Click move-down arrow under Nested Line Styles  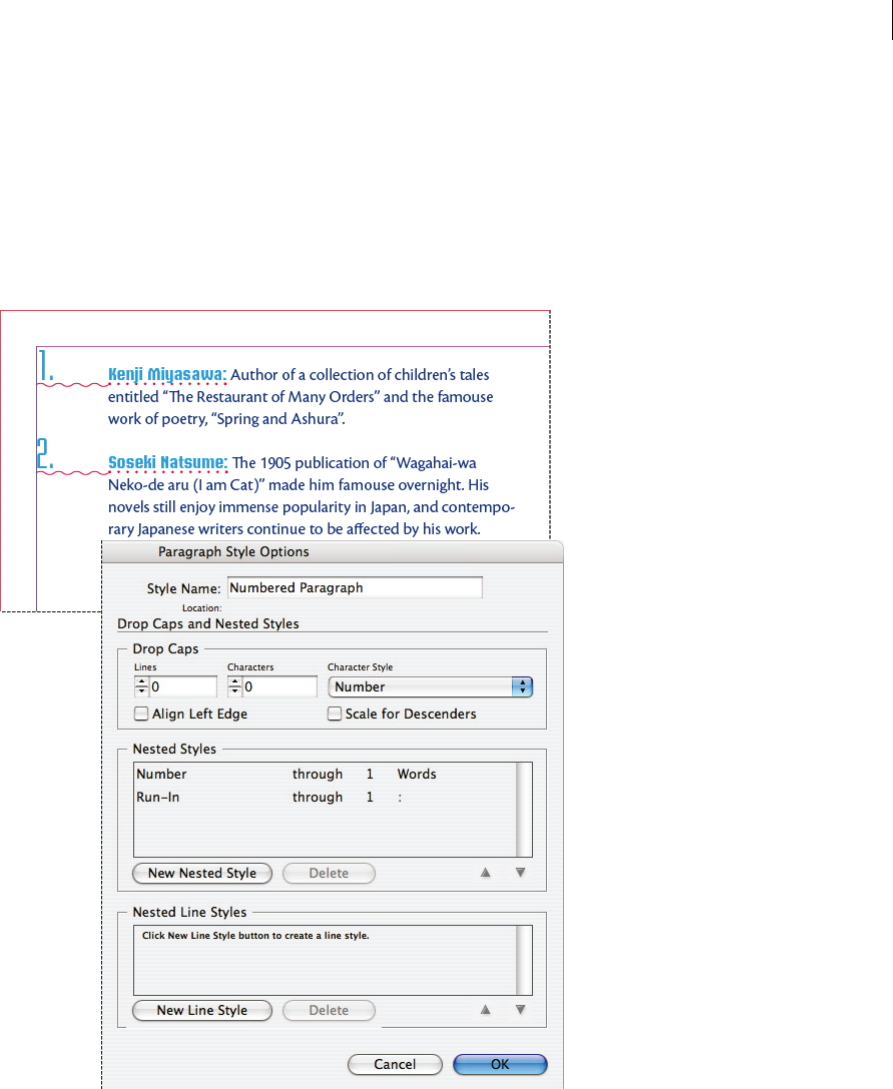tap(520, 1010)
